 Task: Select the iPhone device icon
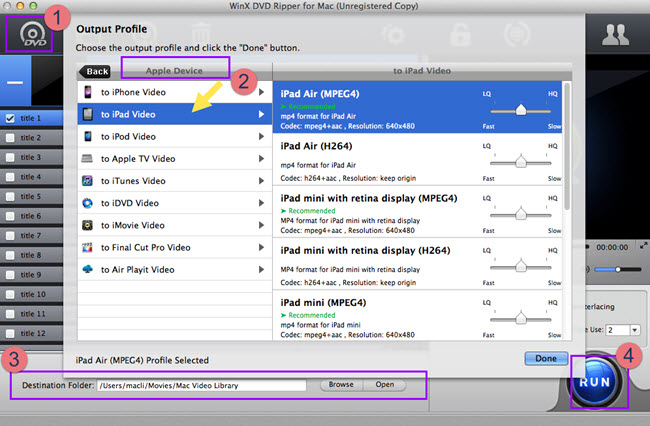87,92
